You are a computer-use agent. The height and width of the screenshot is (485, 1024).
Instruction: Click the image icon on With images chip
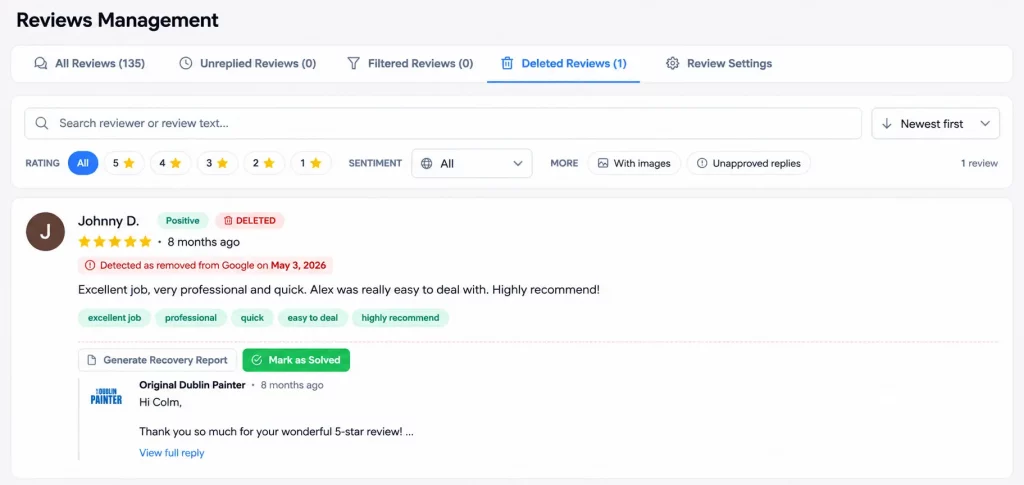point(603,163)
